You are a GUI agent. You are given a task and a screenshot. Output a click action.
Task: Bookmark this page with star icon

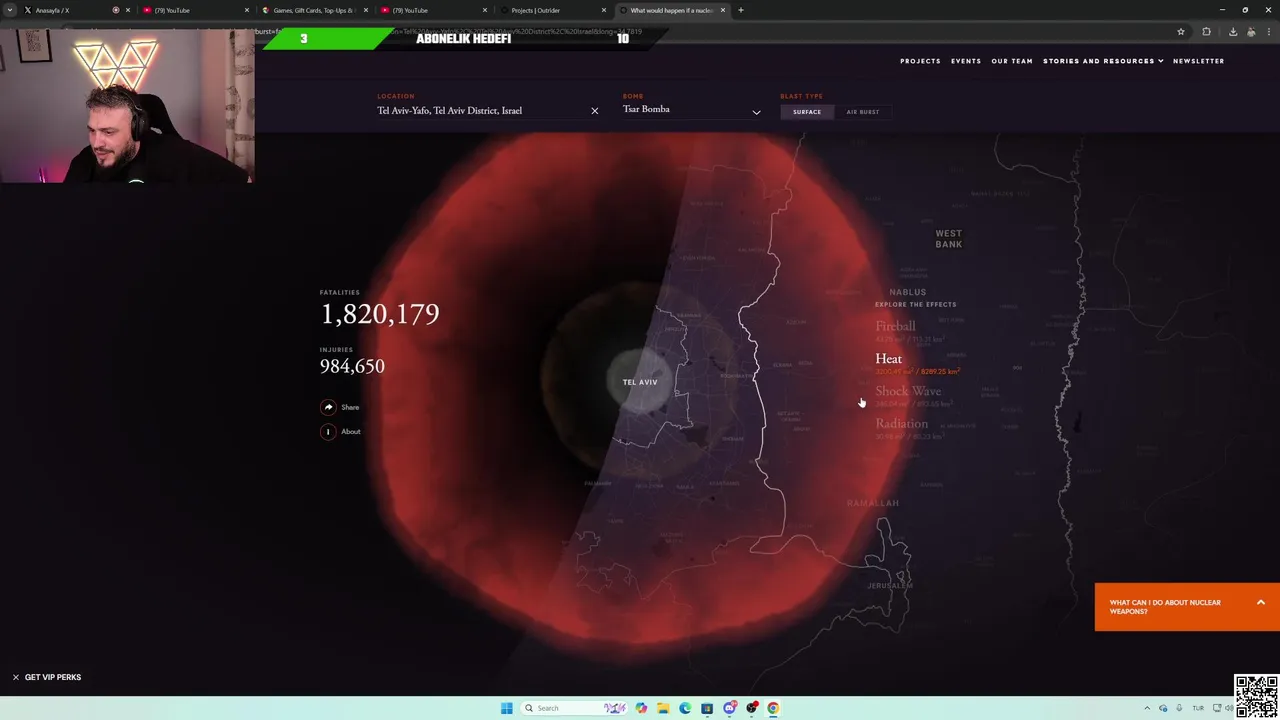pos(1181,32)
